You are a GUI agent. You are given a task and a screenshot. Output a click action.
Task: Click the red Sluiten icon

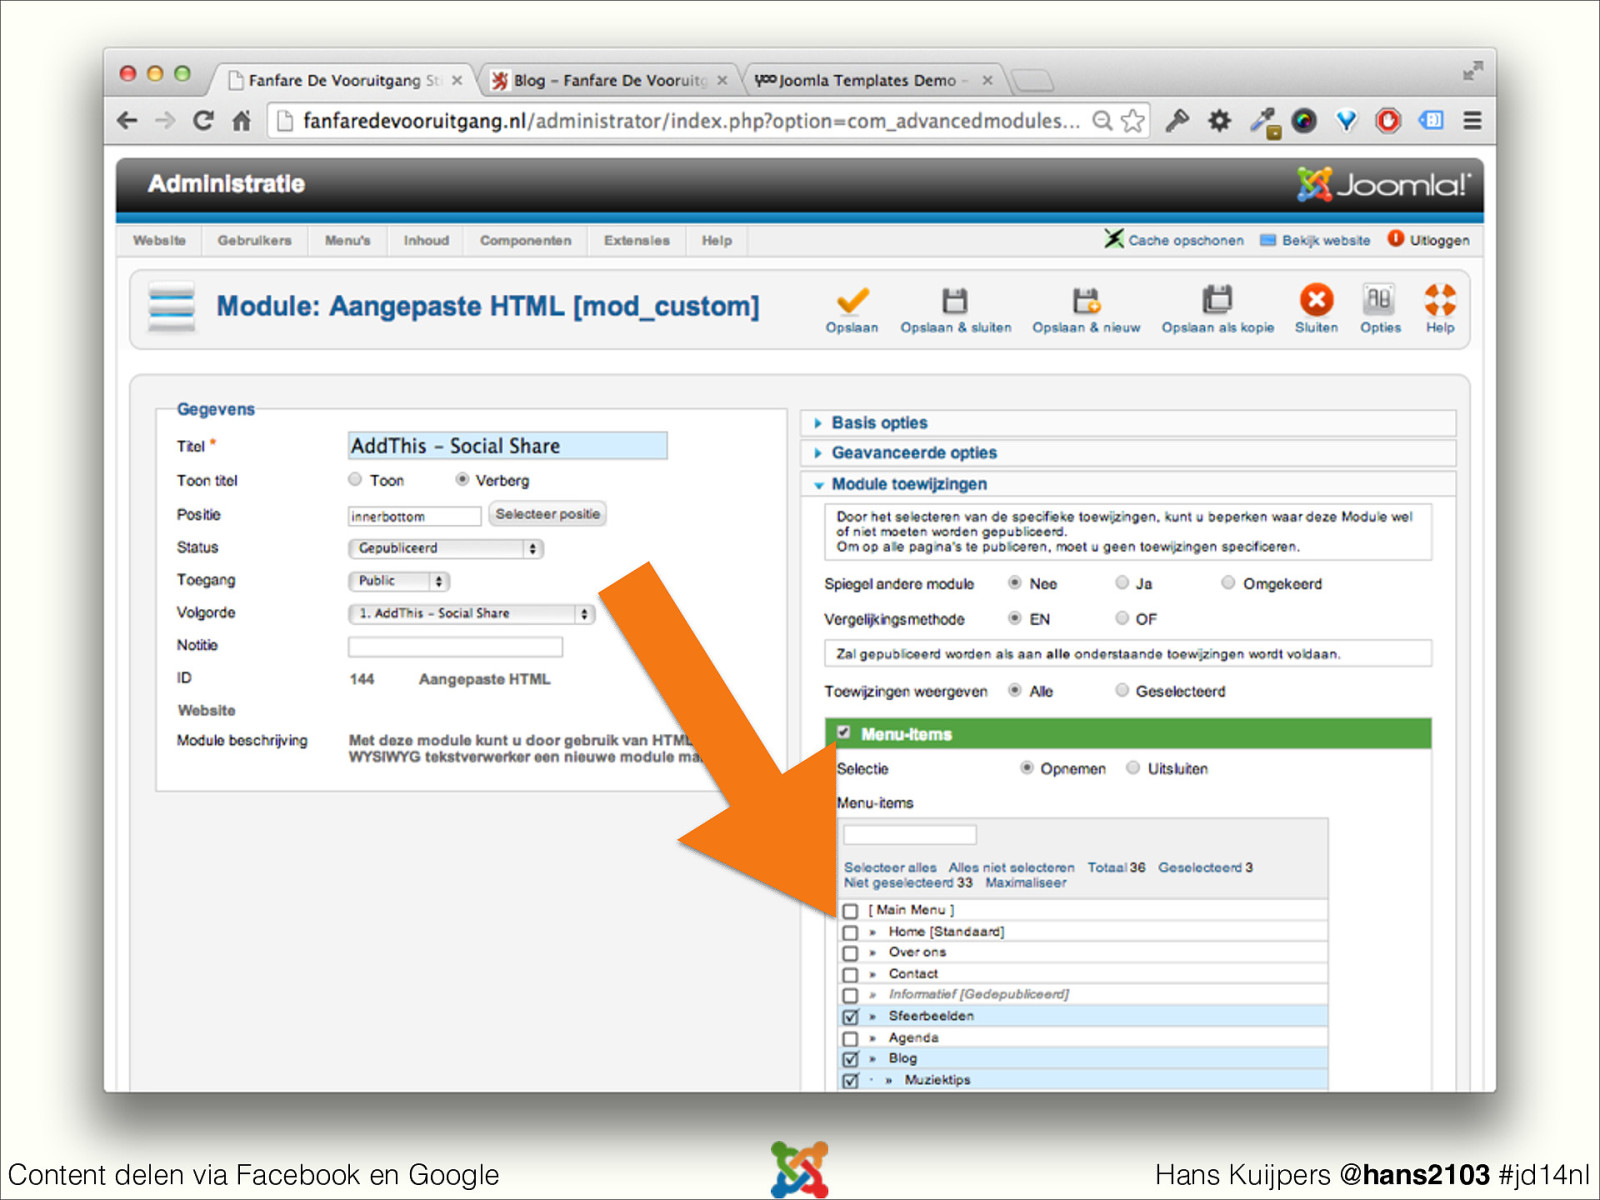[x=1316, y=300]
